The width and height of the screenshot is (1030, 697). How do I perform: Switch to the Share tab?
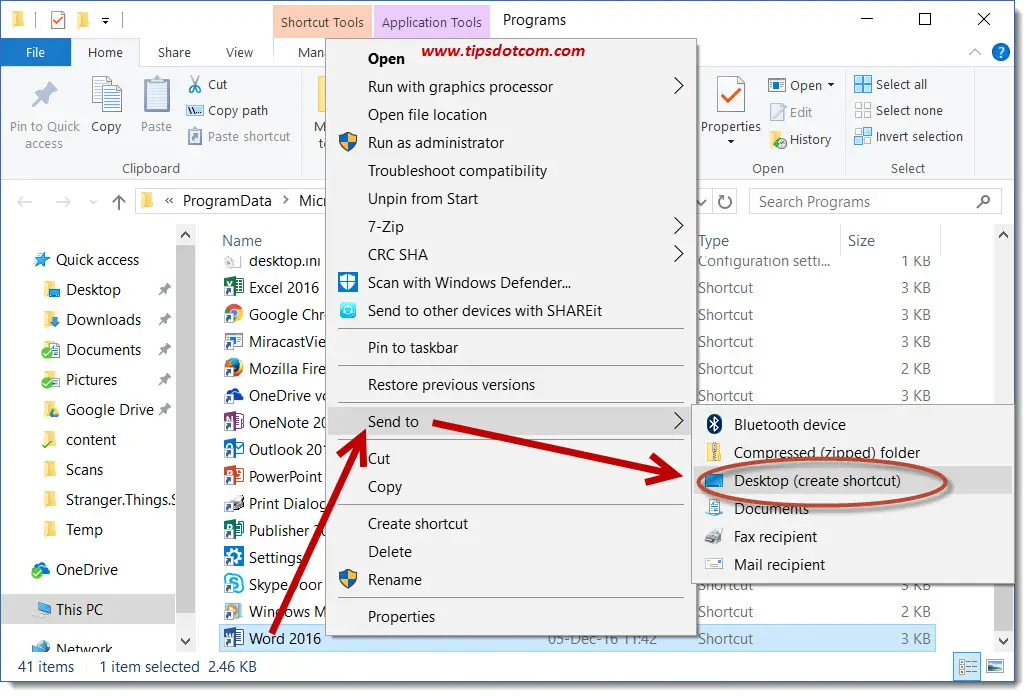click(x=174, y=53)
